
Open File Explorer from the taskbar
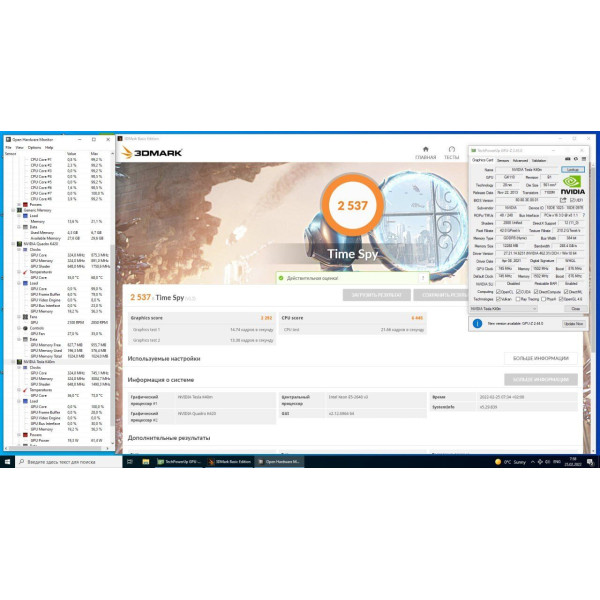[x=146, y=462]
